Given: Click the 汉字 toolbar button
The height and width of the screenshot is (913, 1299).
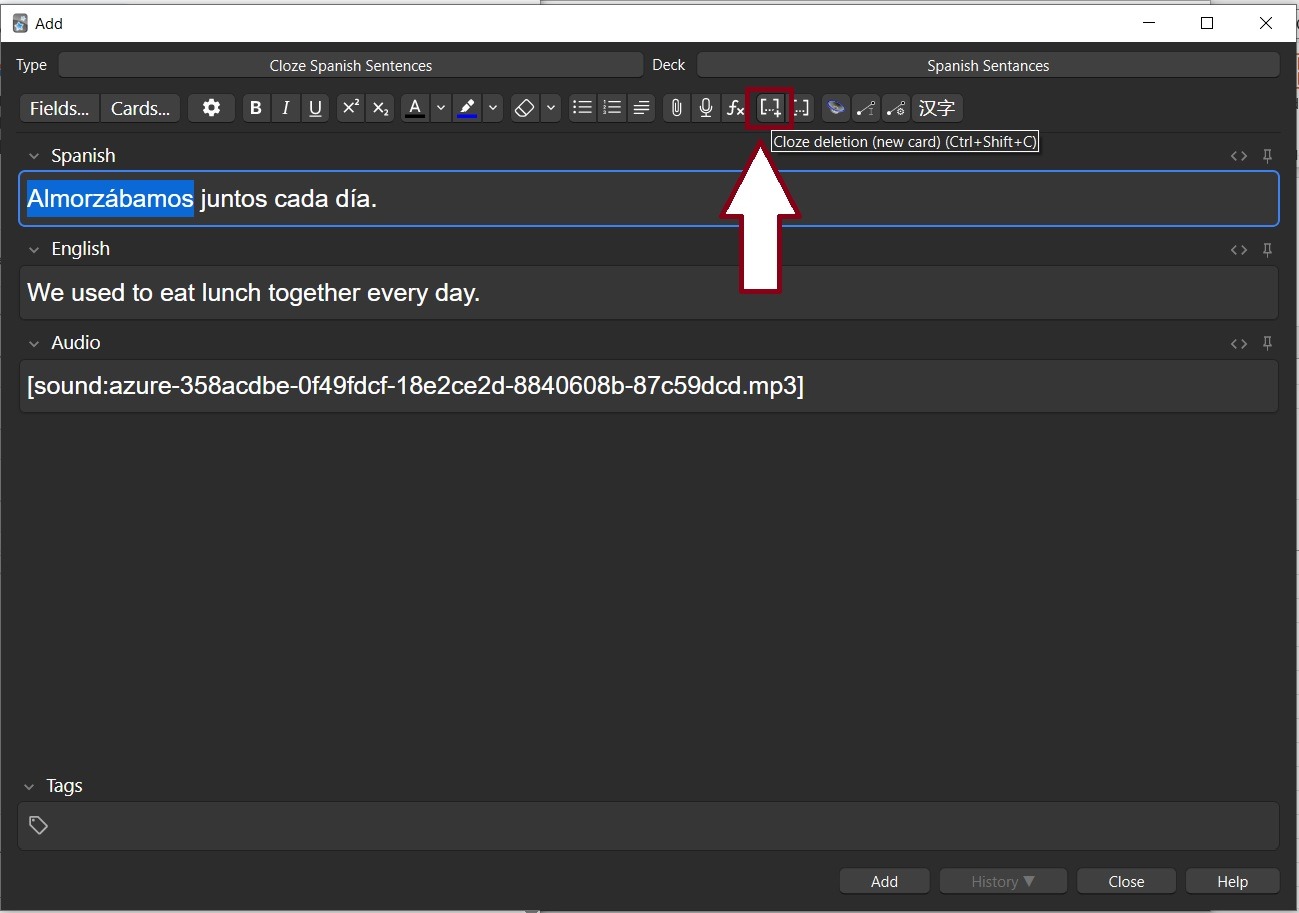Looking at the screenshot, I should point(937,108).
